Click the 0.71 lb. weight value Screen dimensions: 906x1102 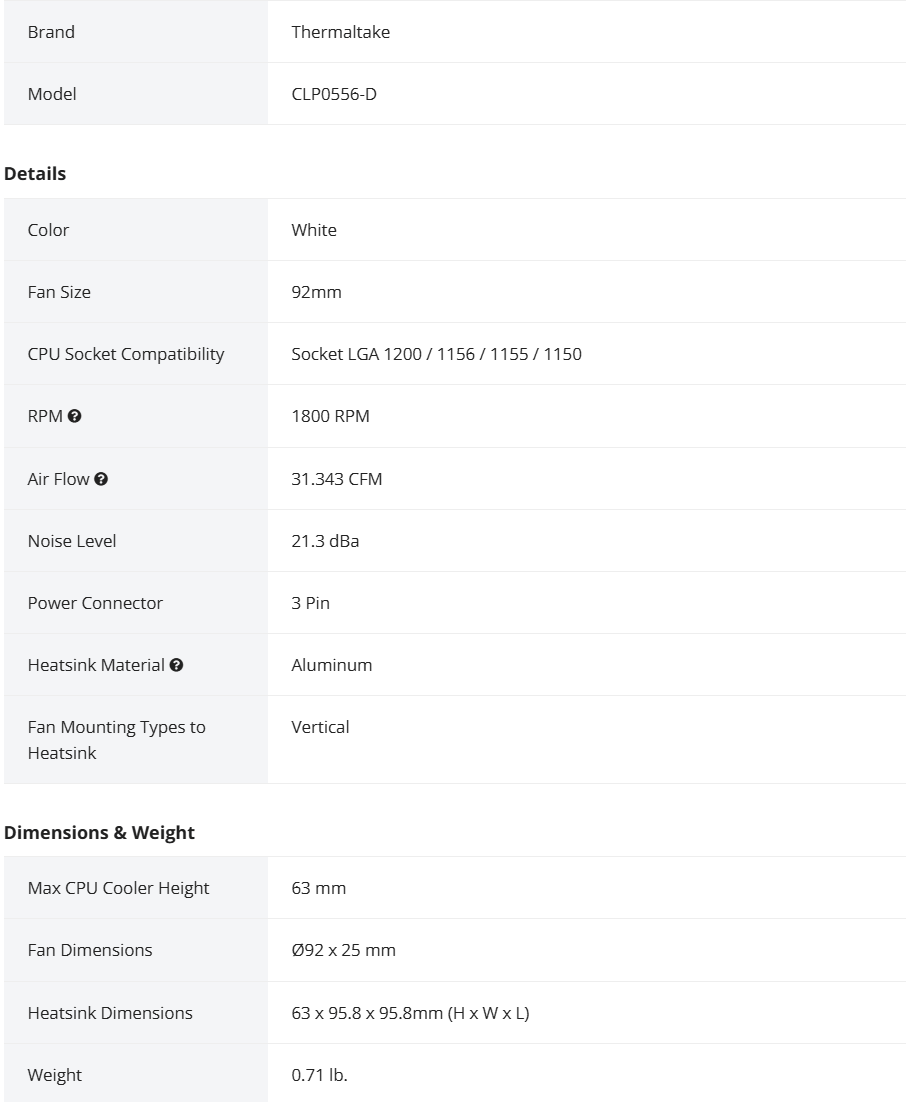319,1075
